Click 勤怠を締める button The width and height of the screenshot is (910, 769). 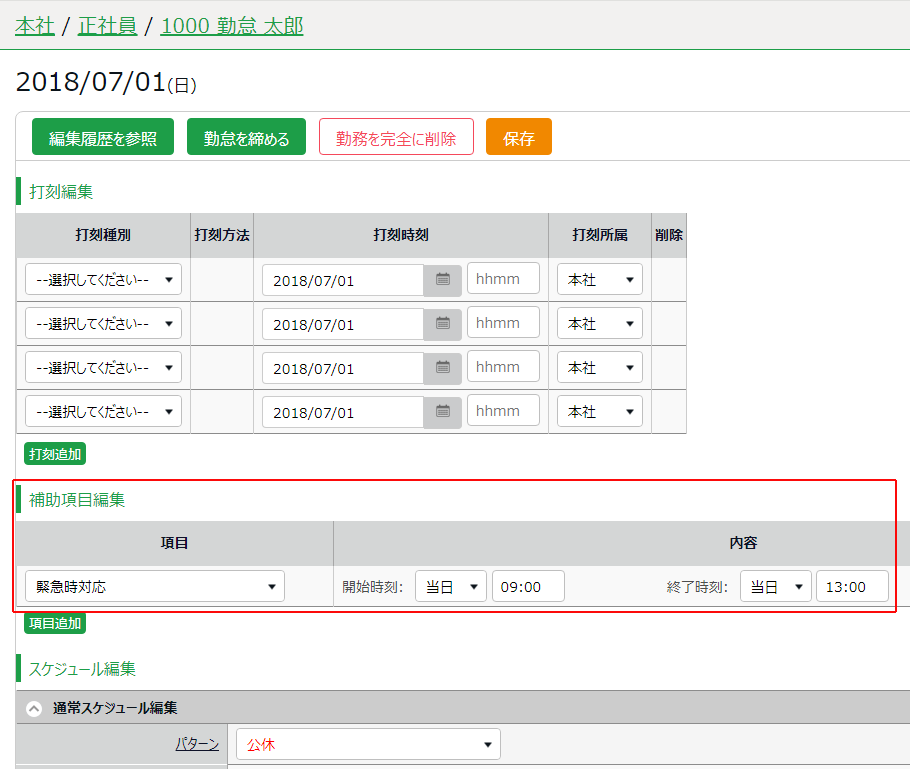click(x=246, y=137)
